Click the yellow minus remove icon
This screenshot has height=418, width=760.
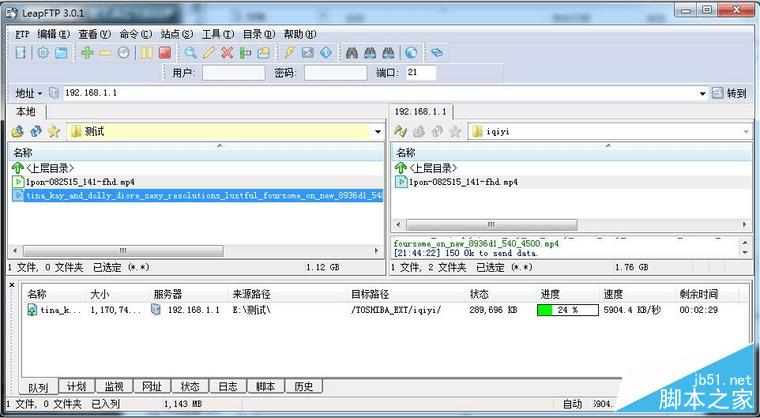coord(105,53)
